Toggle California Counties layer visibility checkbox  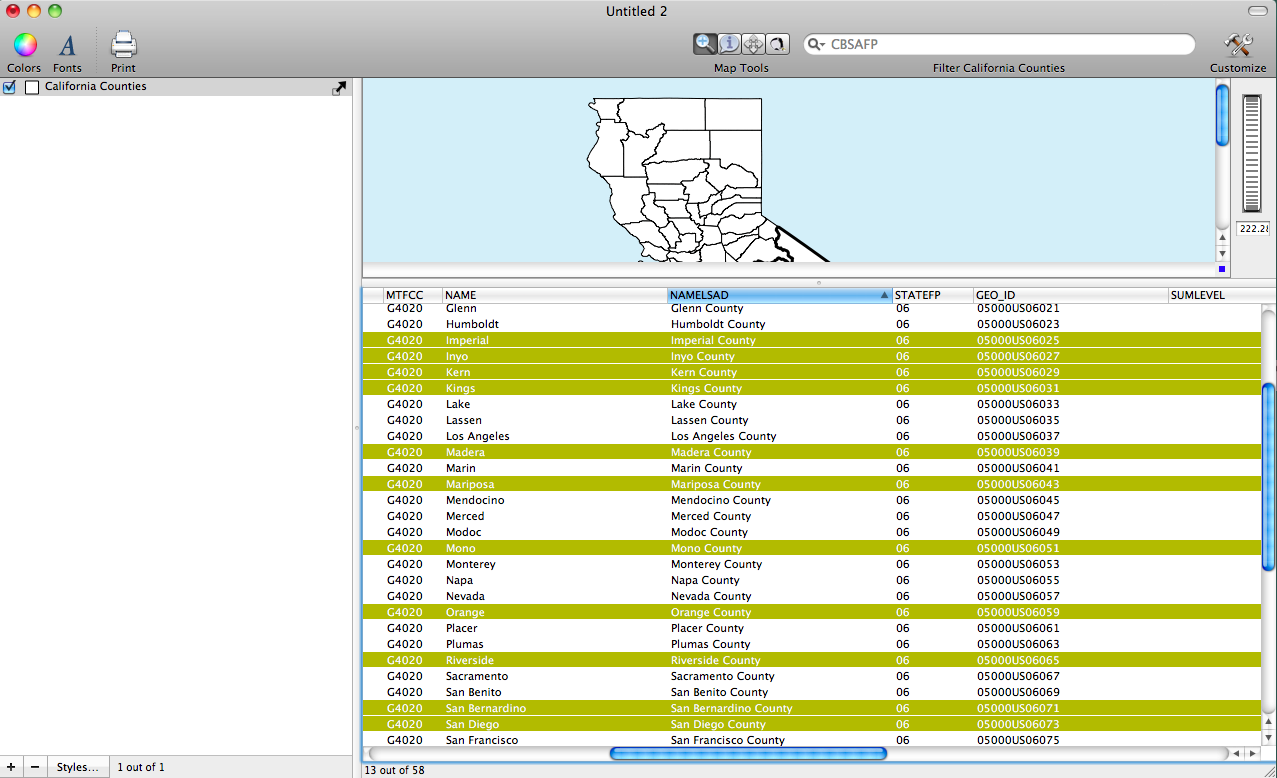click(10, 87)
